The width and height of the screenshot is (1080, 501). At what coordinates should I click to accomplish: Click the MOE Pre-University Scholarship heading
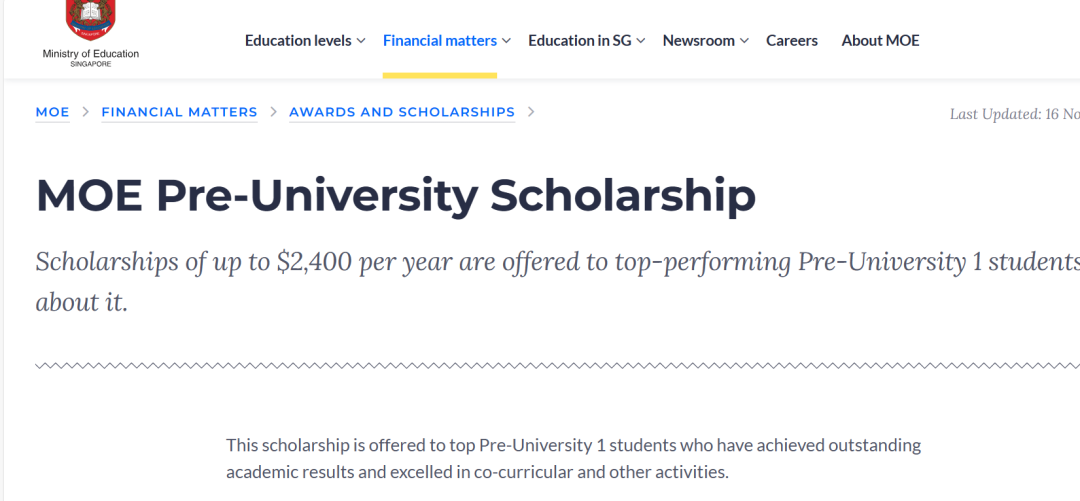[395, 196]
